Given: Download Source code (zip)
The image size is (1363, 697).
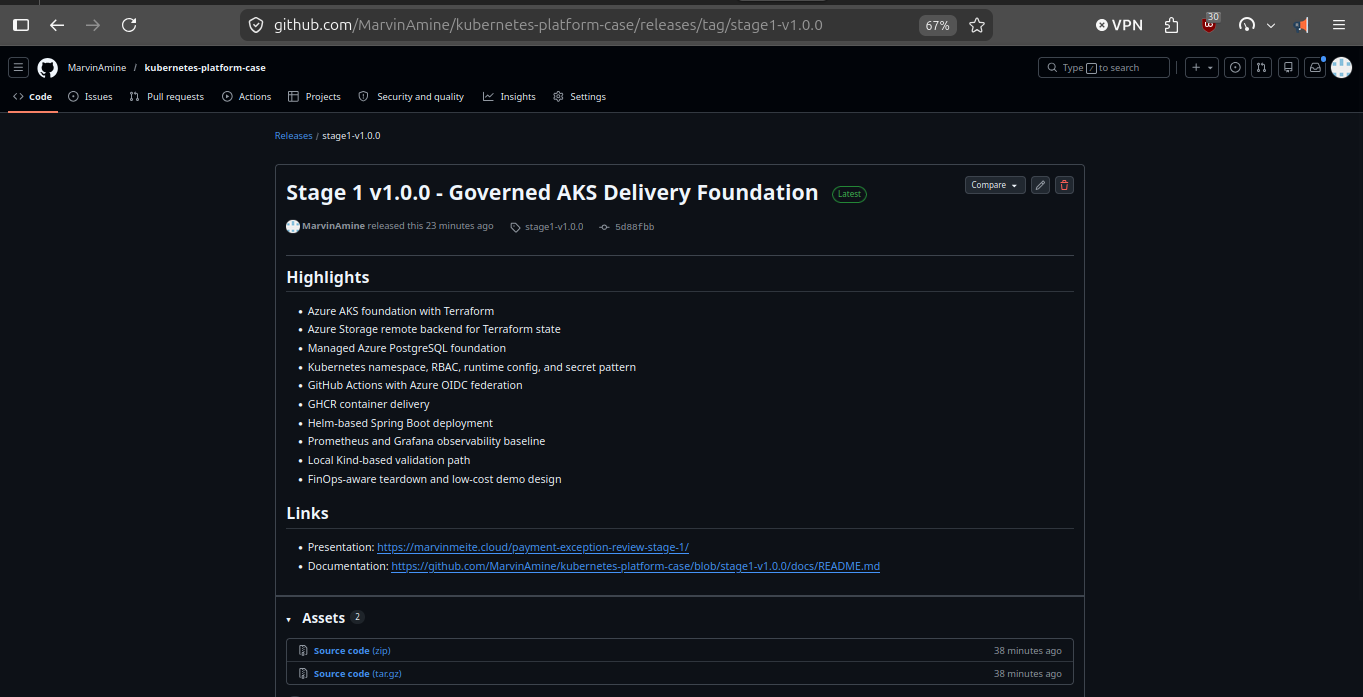Looking at the screenshot, I should (352, 651).
